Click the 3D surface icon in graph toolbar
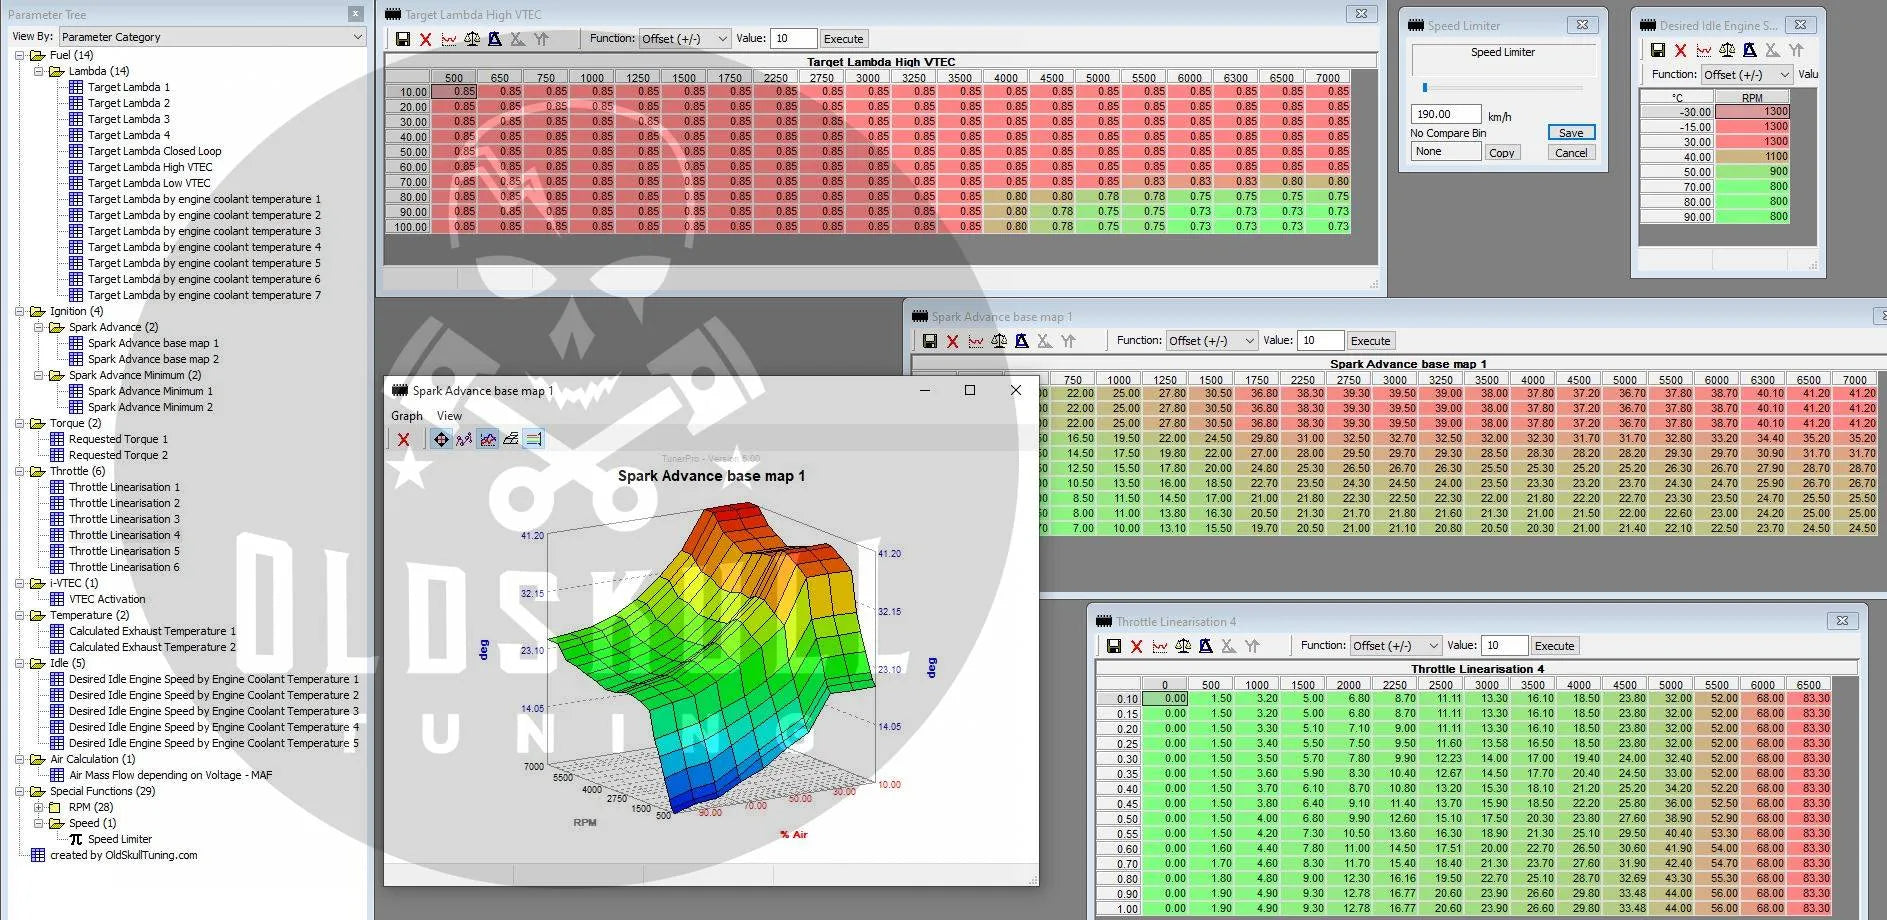The height and width of the screenshot is (920, 1887). point(511,439)
